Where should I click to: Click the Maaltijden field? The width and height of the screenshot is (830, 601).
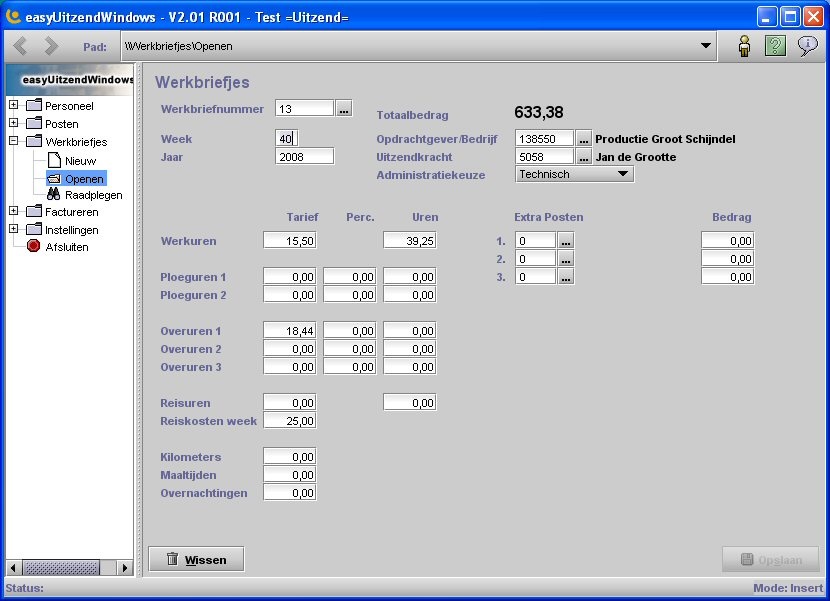click(x=290, y=474)
